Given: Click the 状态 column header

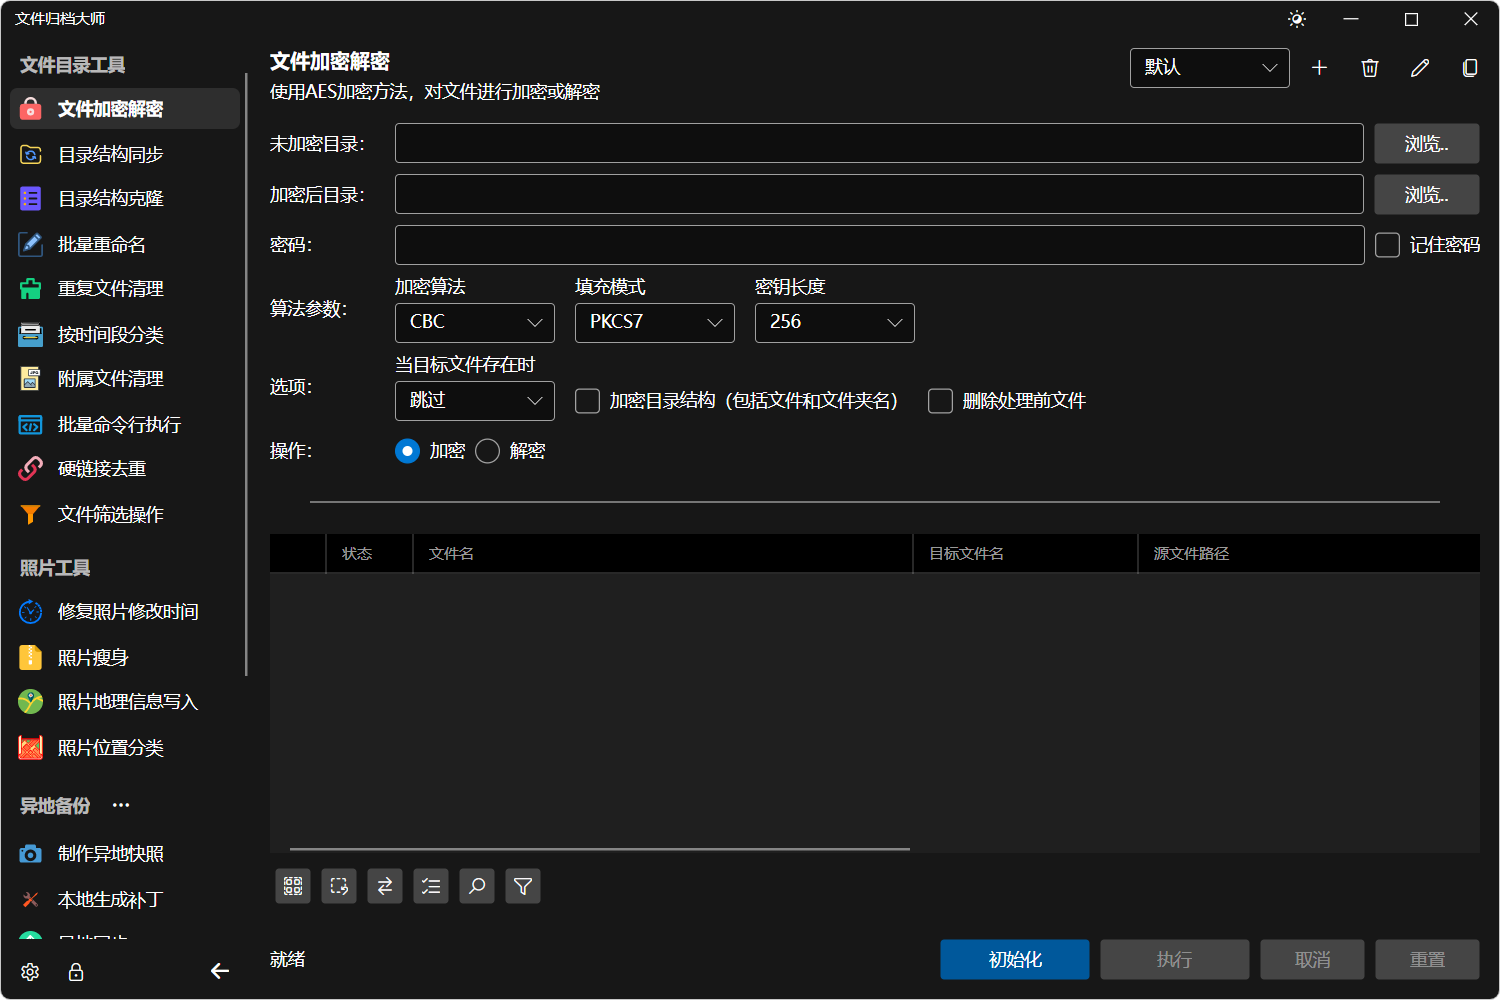Looking at the screenshot, I should coord(369,553).
